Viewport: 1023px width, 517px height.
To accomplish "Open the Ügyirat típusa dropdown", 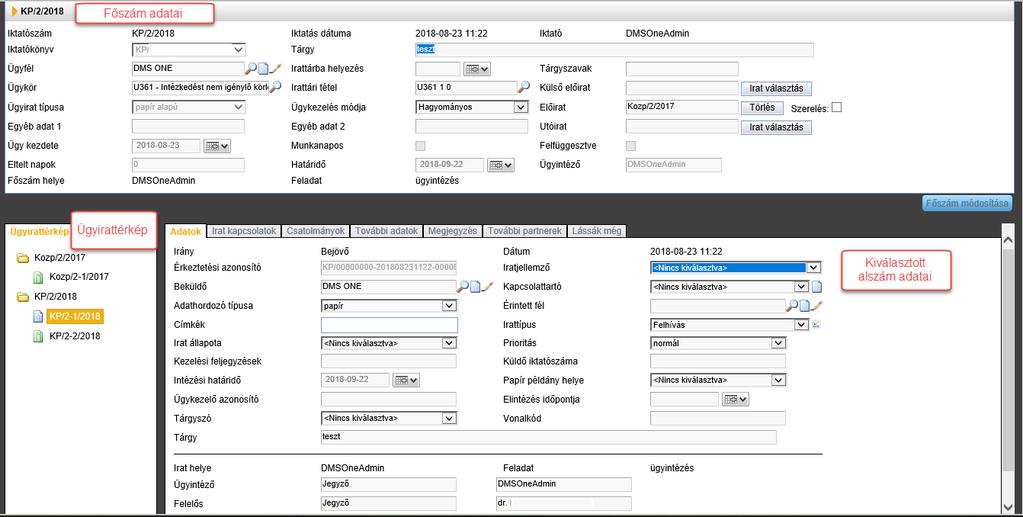I will coord(189,107).
